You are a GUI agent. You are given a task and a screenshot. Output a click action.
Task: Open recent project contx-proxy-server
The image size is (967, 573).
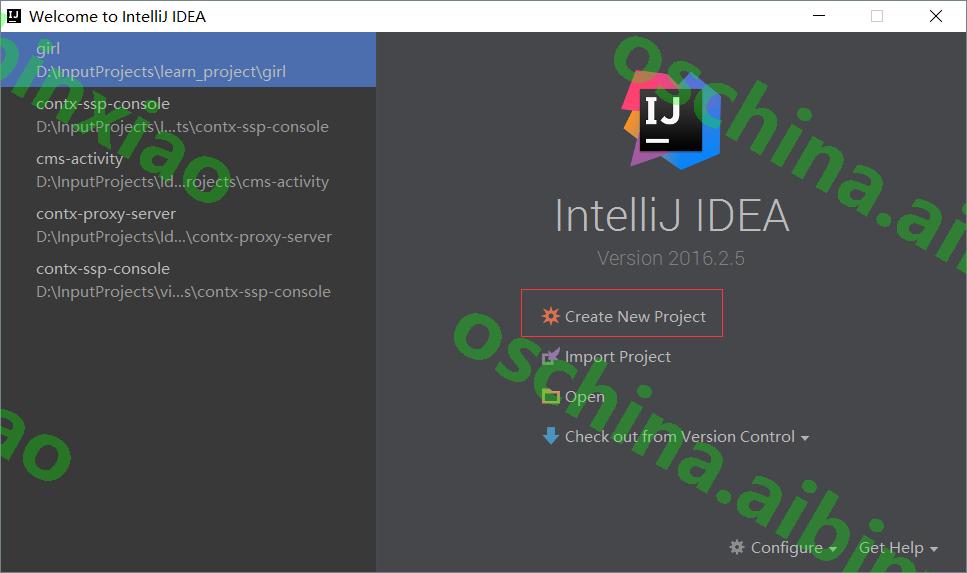click(x=188, y=225)
